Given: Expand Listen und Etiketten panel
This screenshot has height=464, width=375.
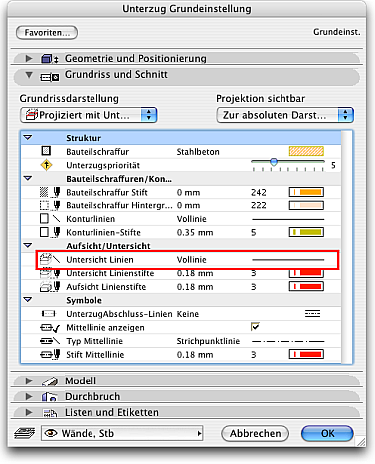Looking at the screenshot, I should (29, 412).
